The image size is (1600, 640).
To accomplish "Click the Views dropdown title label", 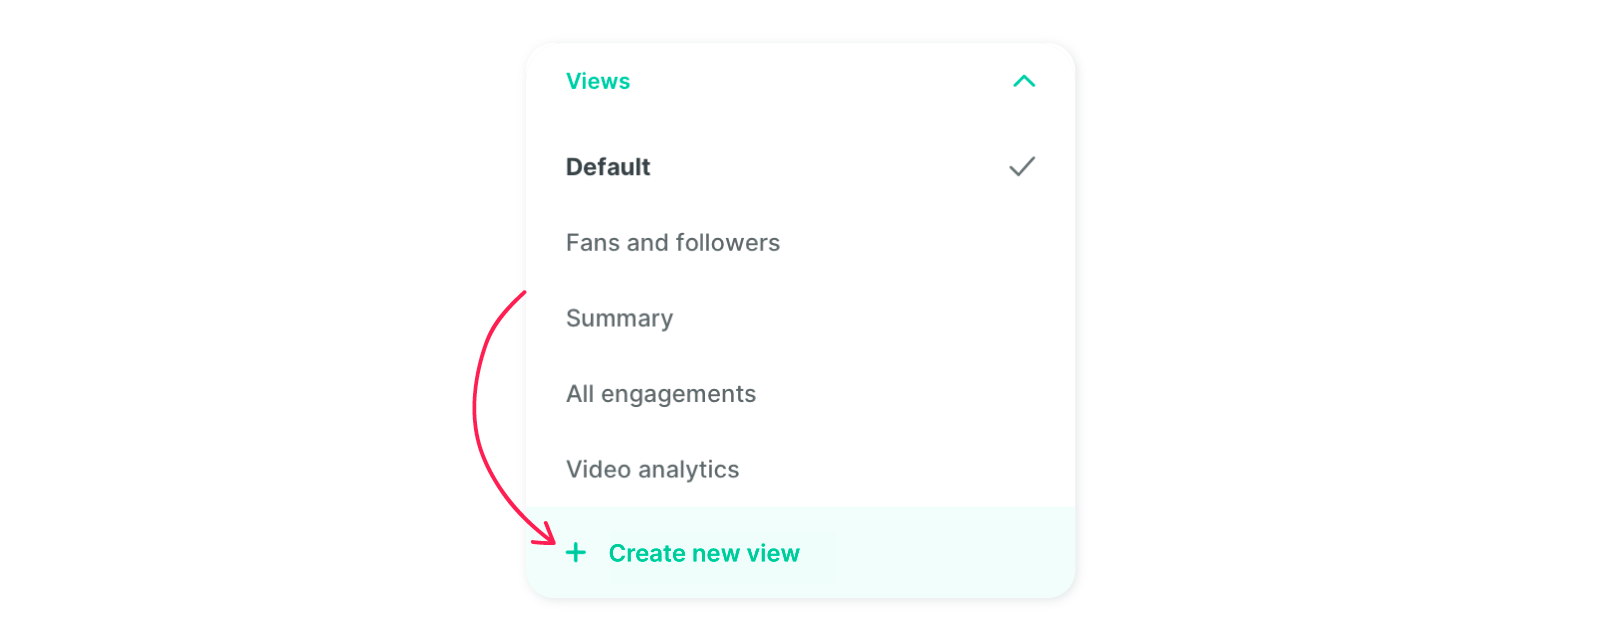I will pyautogui.click(x=598, y=81).
